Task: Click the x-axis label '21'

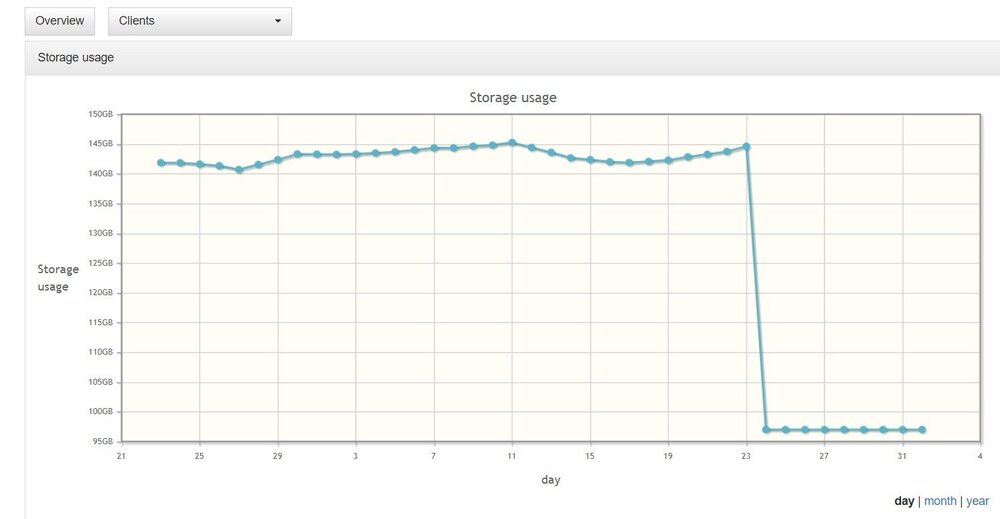Action: point(121,456)
